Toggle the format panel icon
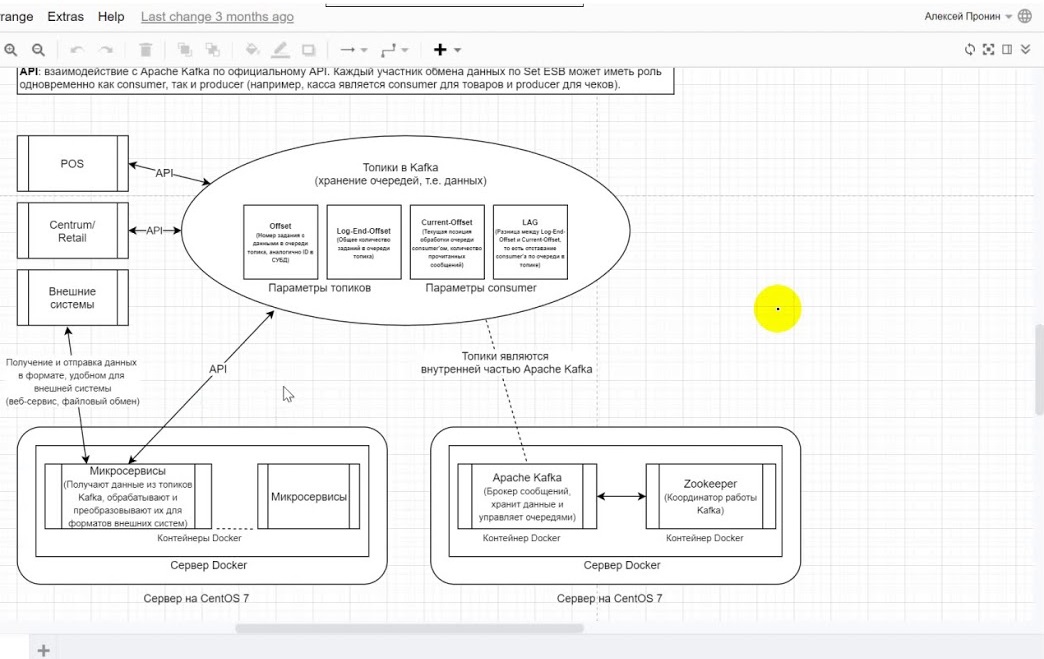 click(x=1007, y=49)
